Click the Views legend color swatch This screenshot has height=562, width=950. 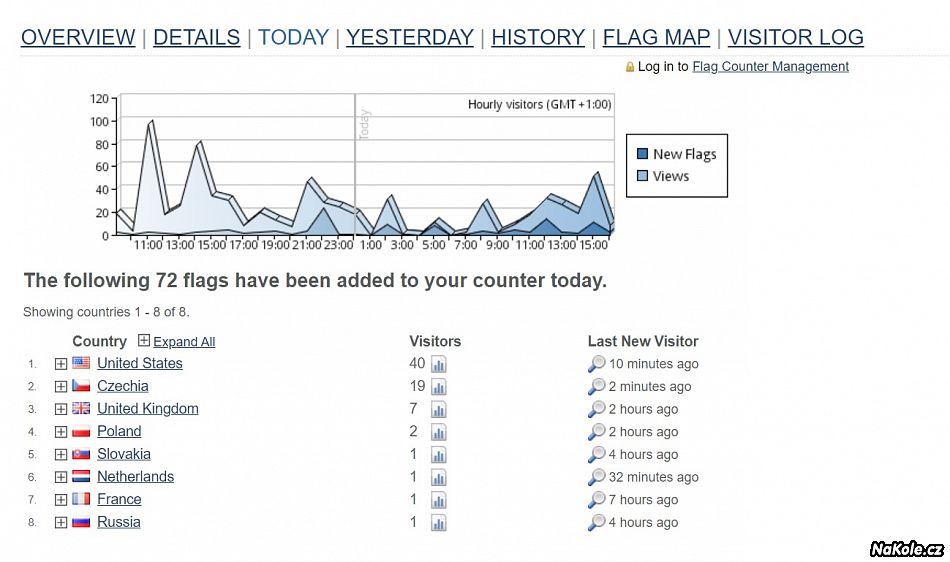643,176
